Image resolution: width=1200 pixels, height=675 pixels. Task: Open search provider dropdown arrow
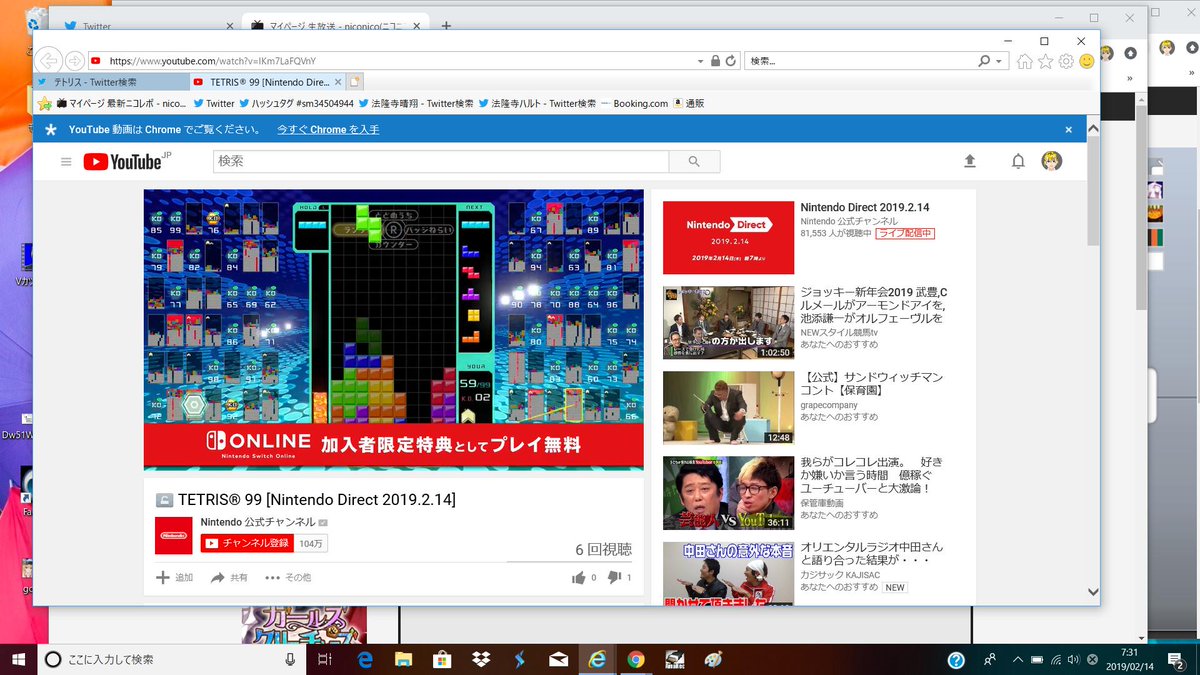(999, 61)
